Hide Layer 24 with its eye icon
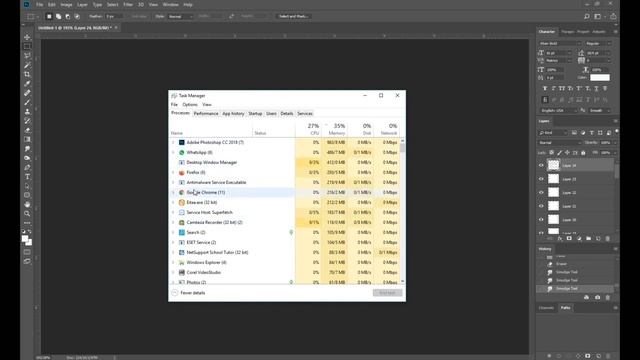640x360 pixels. pyautogui.click(x=541, y=165)
